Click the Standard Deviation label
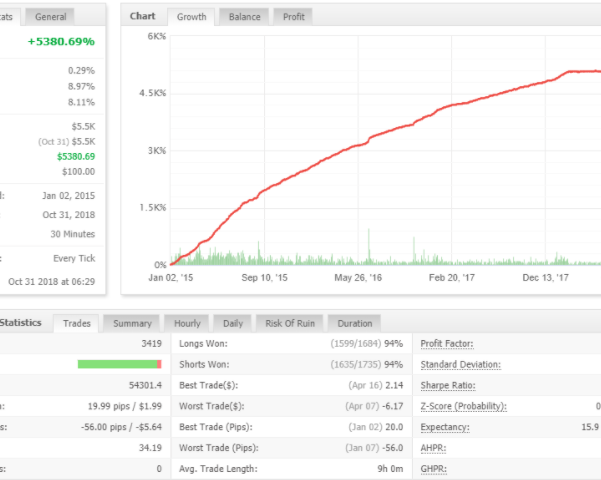Image resolution: width=601 pixels, height=480 pixels. 460,364
